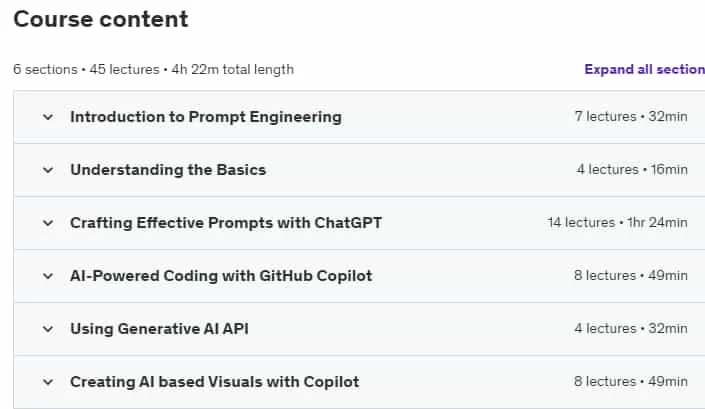The width and height of the screenshot is (705, 409).
Task: Click the 4 lectures • 16min label
Action: (632, 169)
